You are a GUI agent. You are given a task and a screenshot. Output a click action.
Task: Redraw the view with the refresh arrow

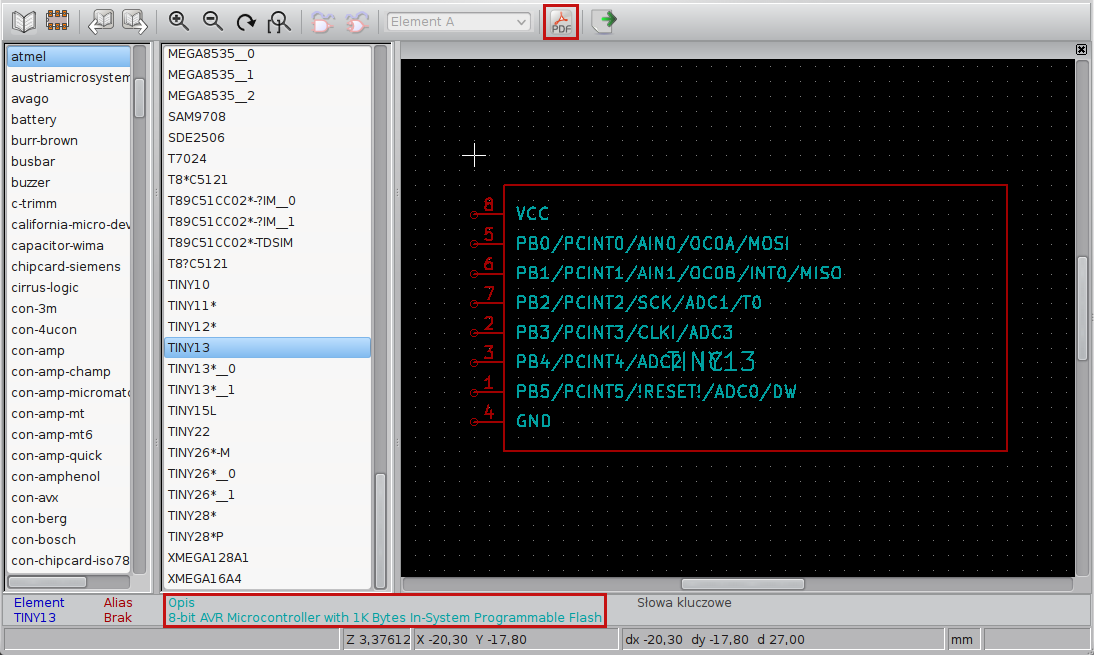(246, 22)
